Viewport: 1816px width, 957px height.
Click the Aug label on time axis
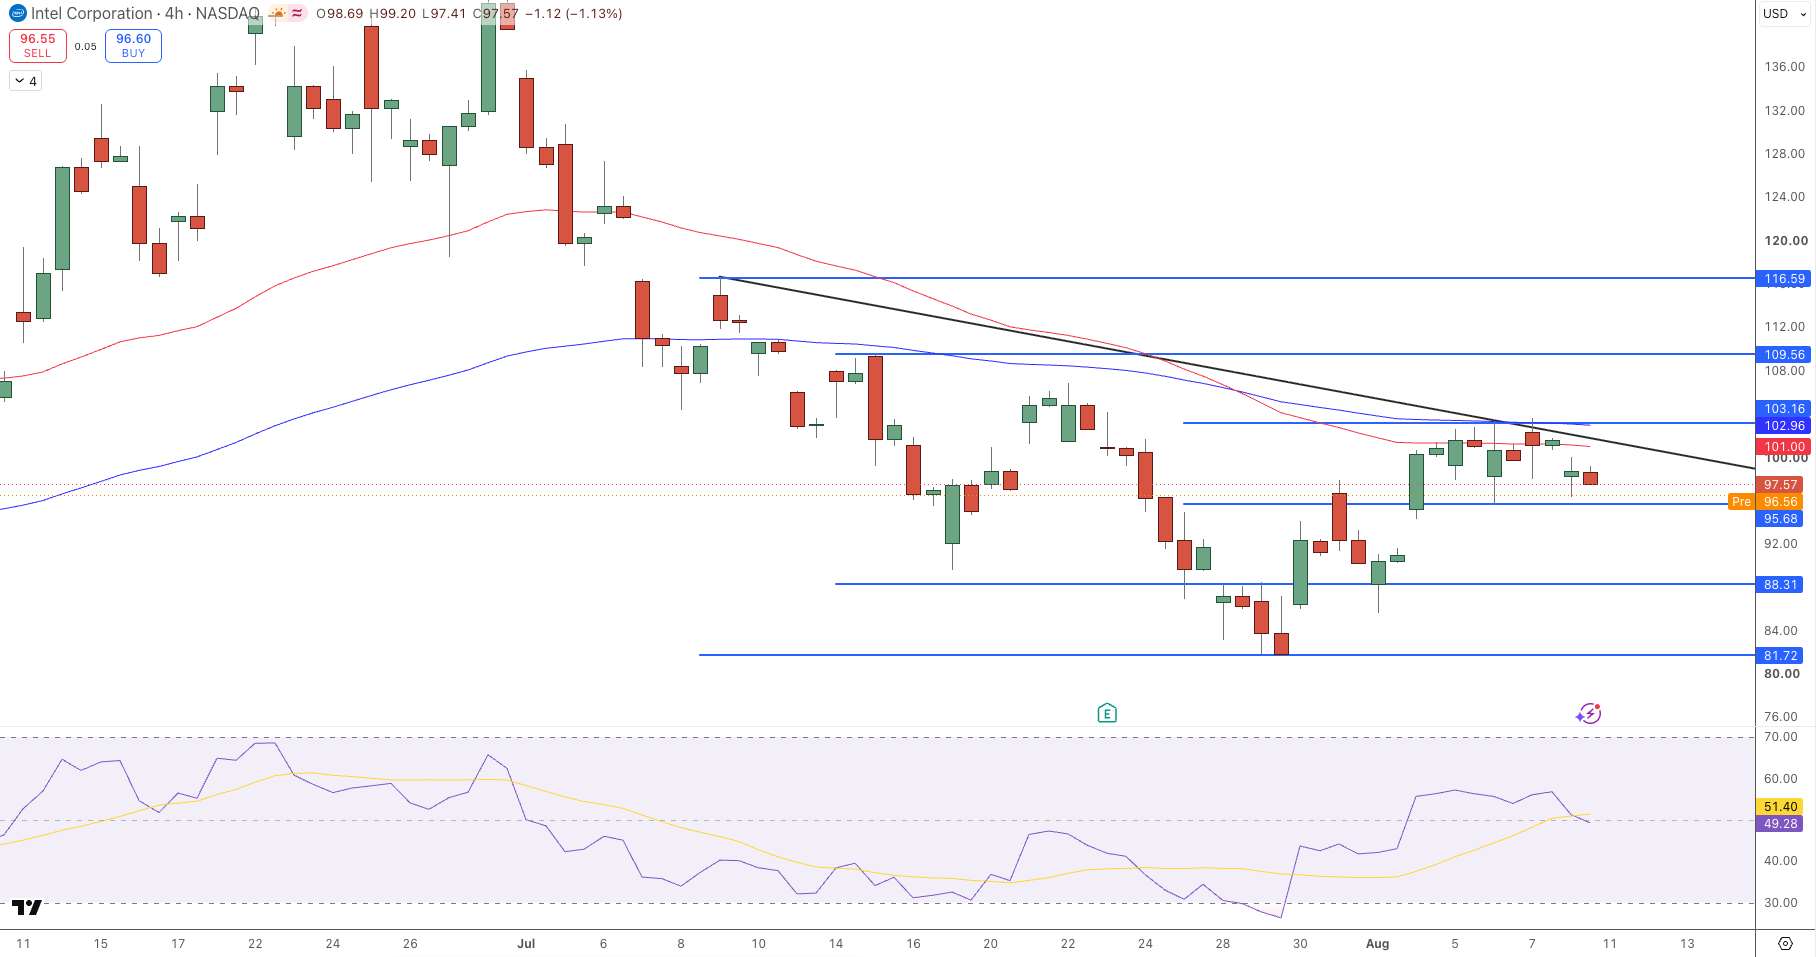(x=1378, y=943)
